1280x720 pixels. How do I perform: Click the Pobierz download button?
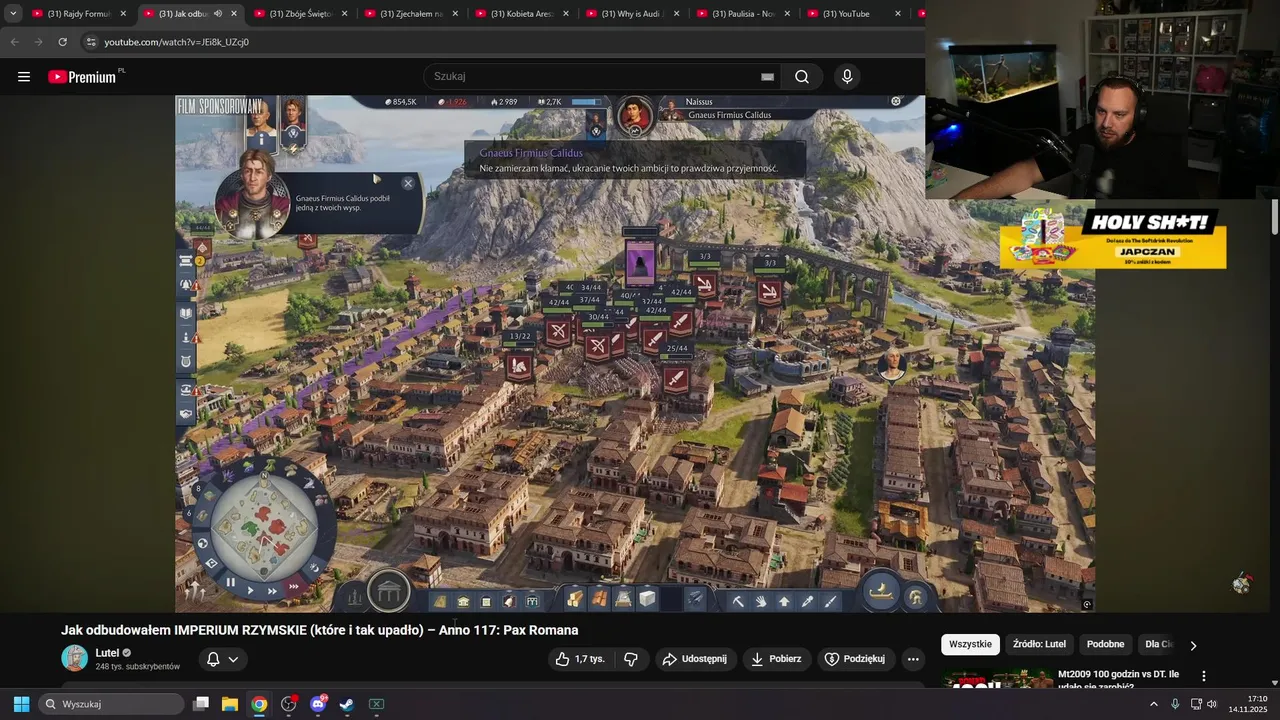click(x=776, y=659)
